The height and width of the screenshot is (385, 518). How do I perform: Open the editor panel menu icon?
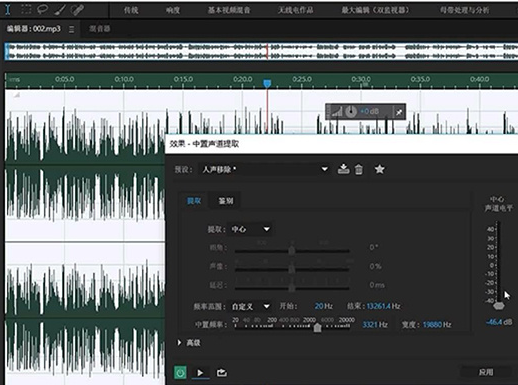(71, 29)
